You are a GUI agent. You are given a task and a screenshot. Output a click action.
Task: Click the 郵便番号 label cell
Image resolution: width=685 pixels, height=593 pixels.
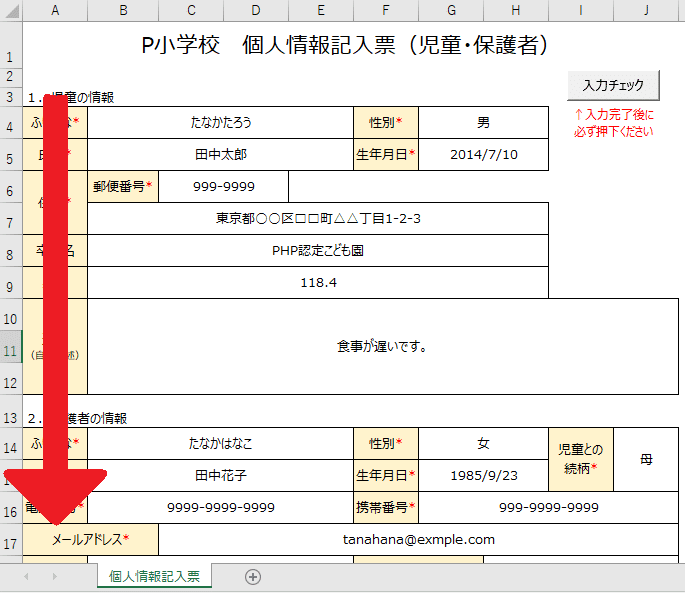[x=123, y=187]
